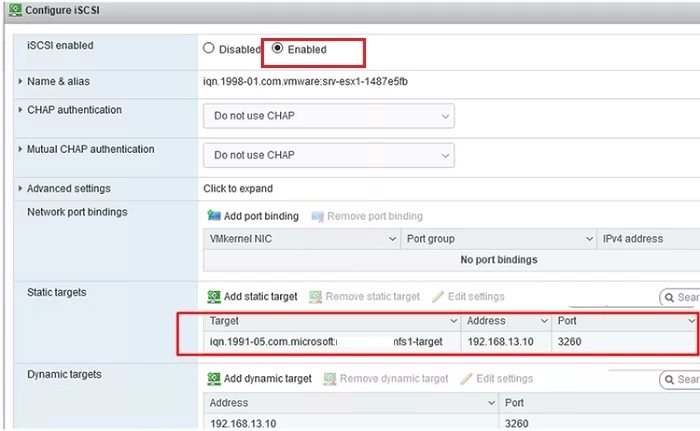The image size is (700, 431).
Task: Open the Target column dropdown arrow
Action: 454,321
